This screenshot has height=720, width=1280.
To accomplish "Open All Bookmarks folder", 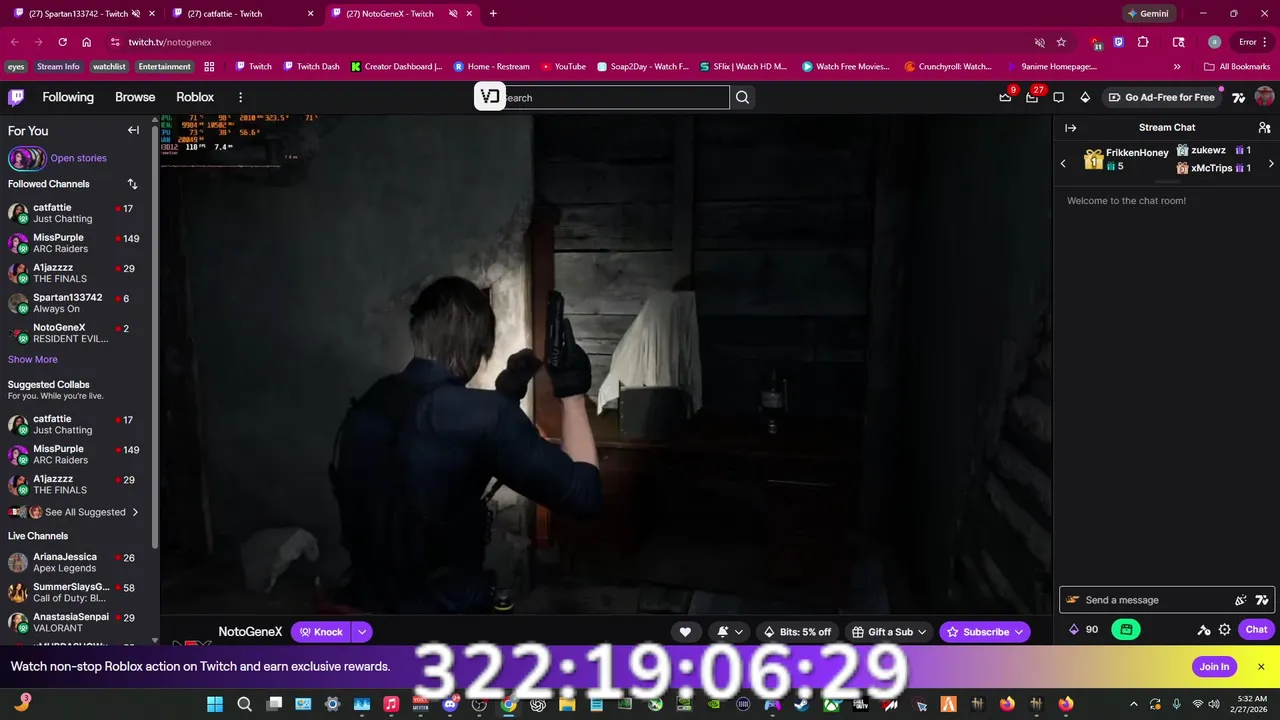I will pos(1237,67).
